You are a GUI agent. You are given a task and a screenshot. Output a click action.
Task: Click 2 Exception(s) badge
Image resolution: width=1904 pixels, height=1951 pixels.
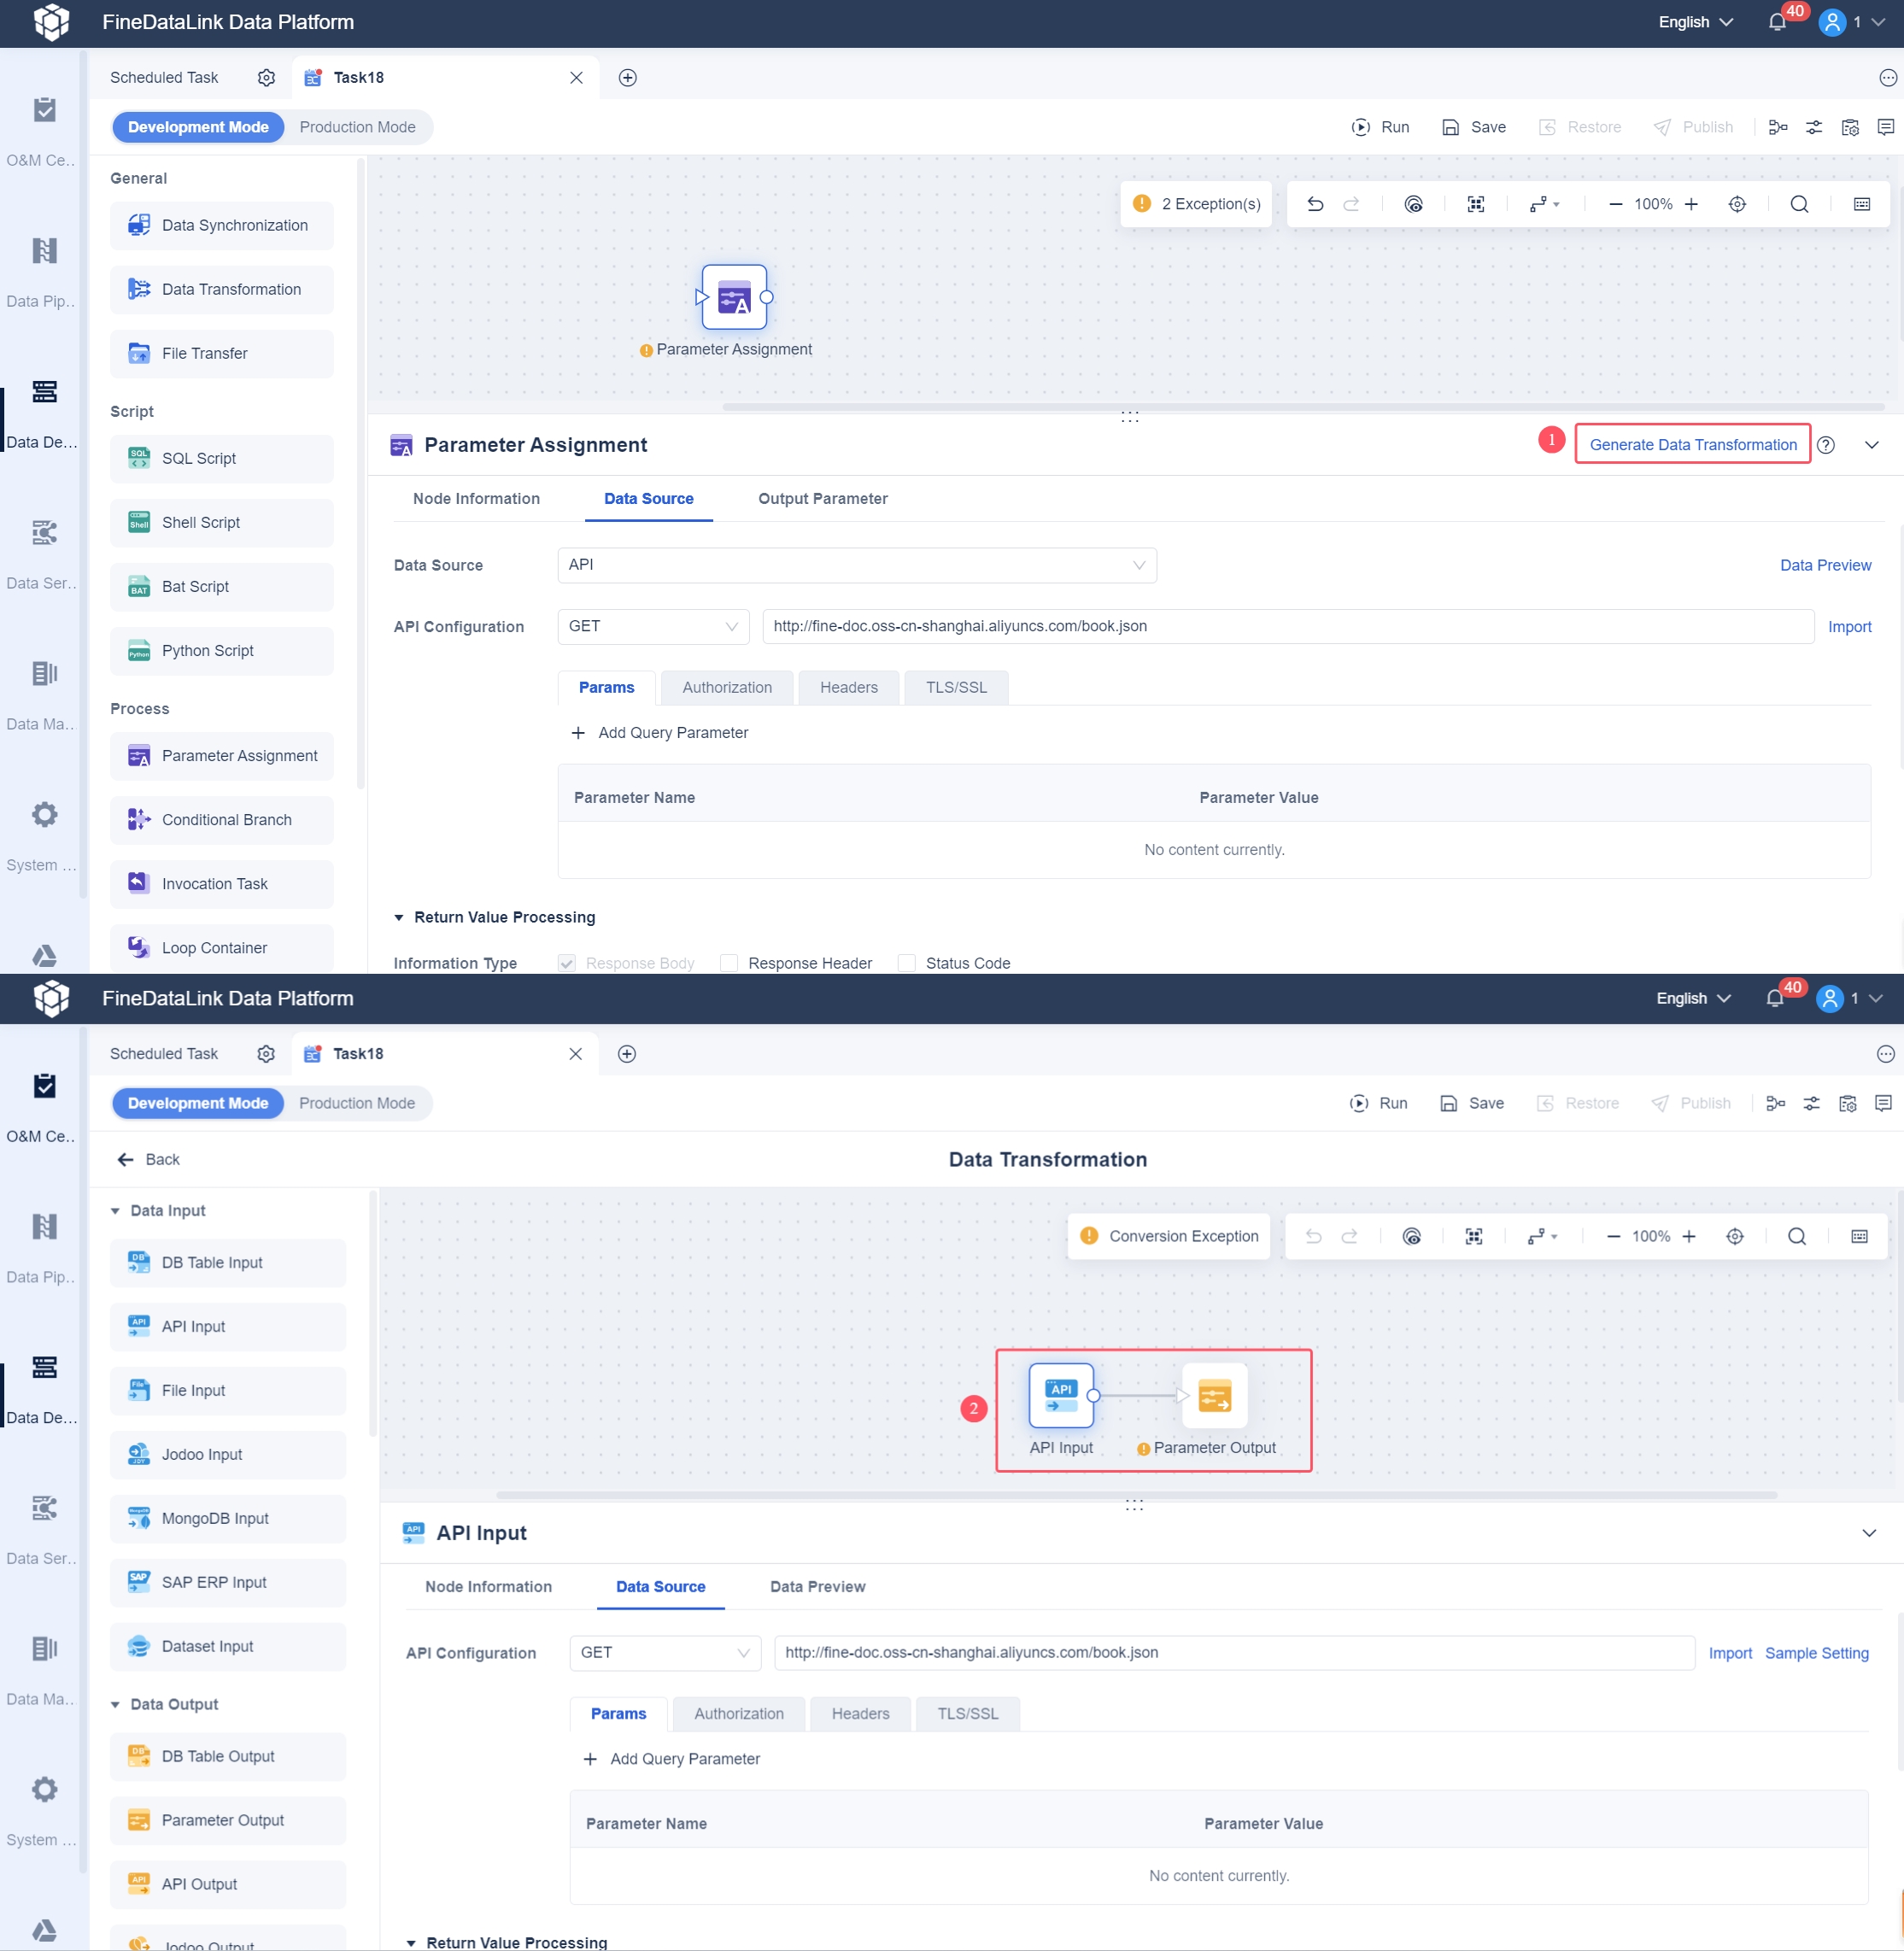tap(1197, 204)
